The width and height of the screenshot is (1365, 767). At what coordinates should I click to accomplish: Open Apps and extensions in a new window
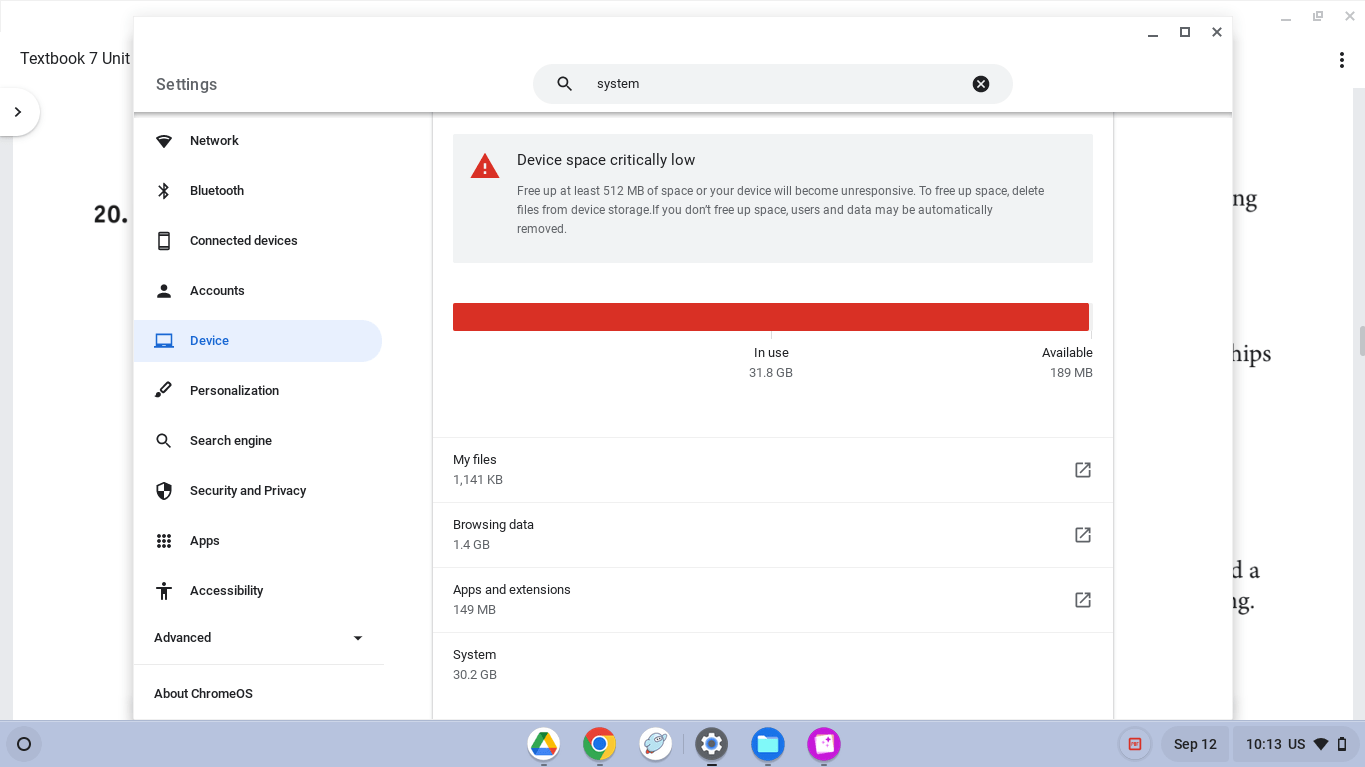click(1082, 599)
